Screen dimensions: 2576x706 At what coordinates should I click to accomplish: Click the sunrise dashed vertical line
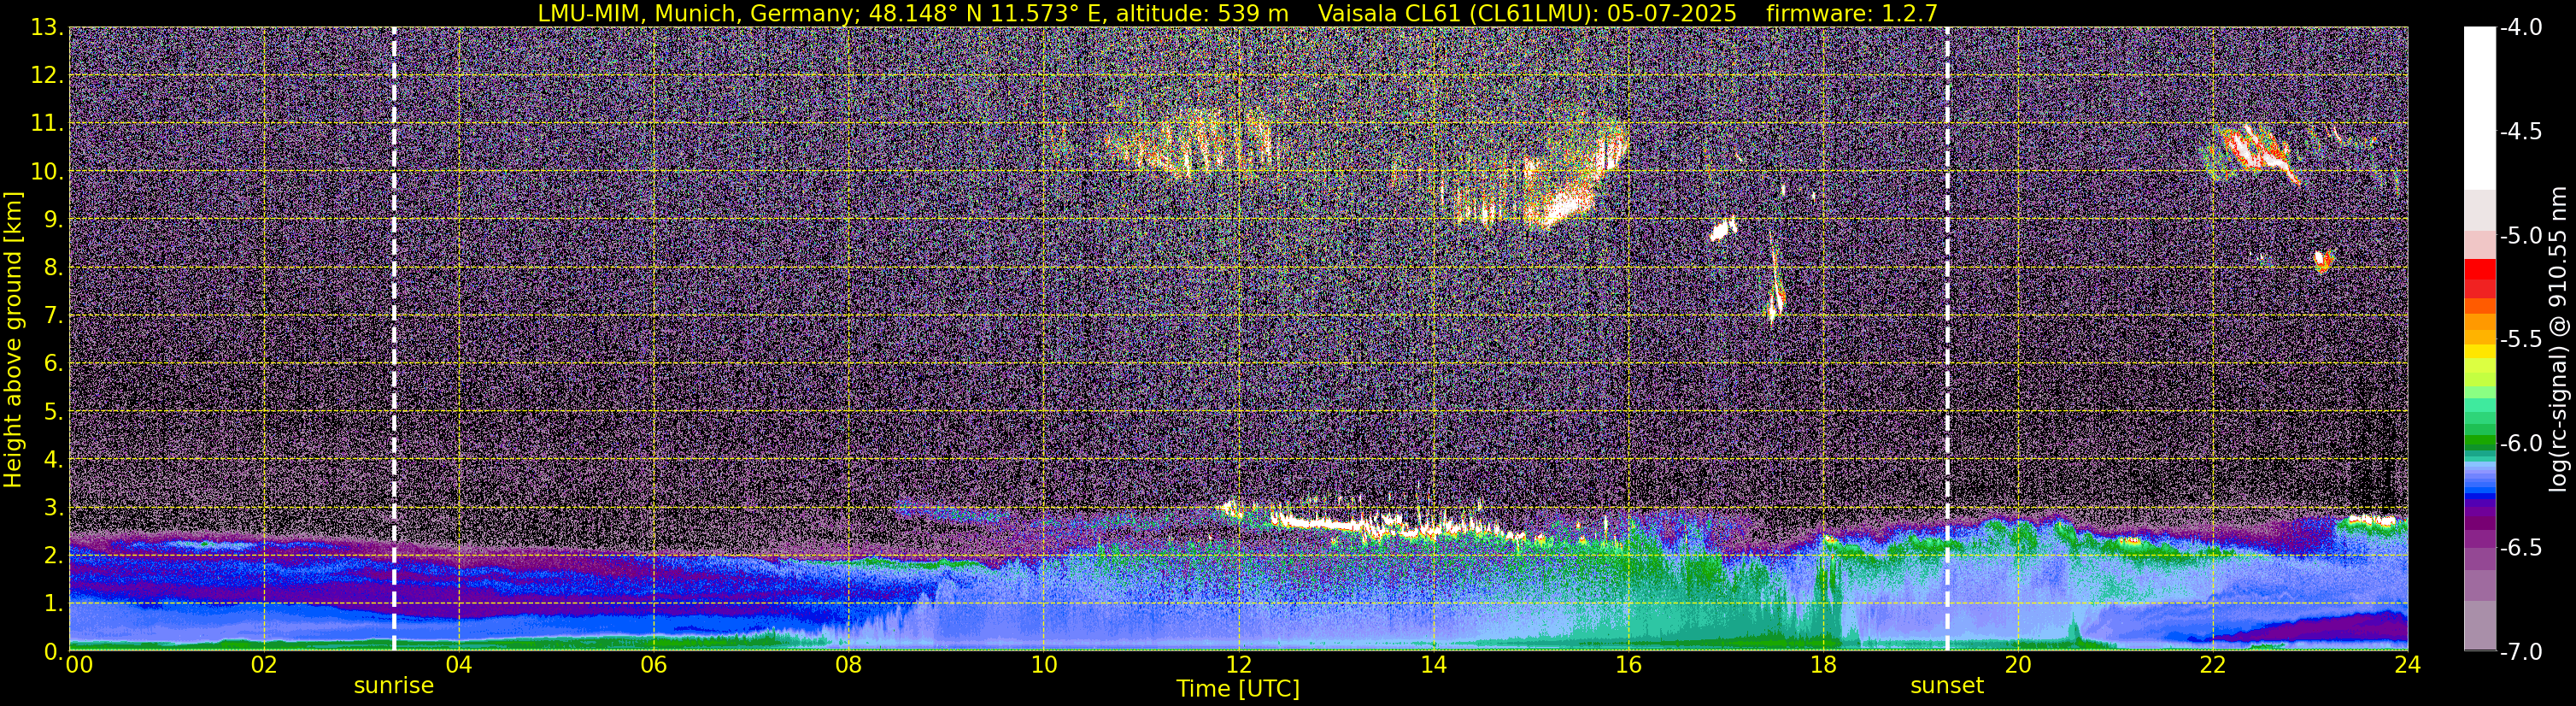[394, 338]
